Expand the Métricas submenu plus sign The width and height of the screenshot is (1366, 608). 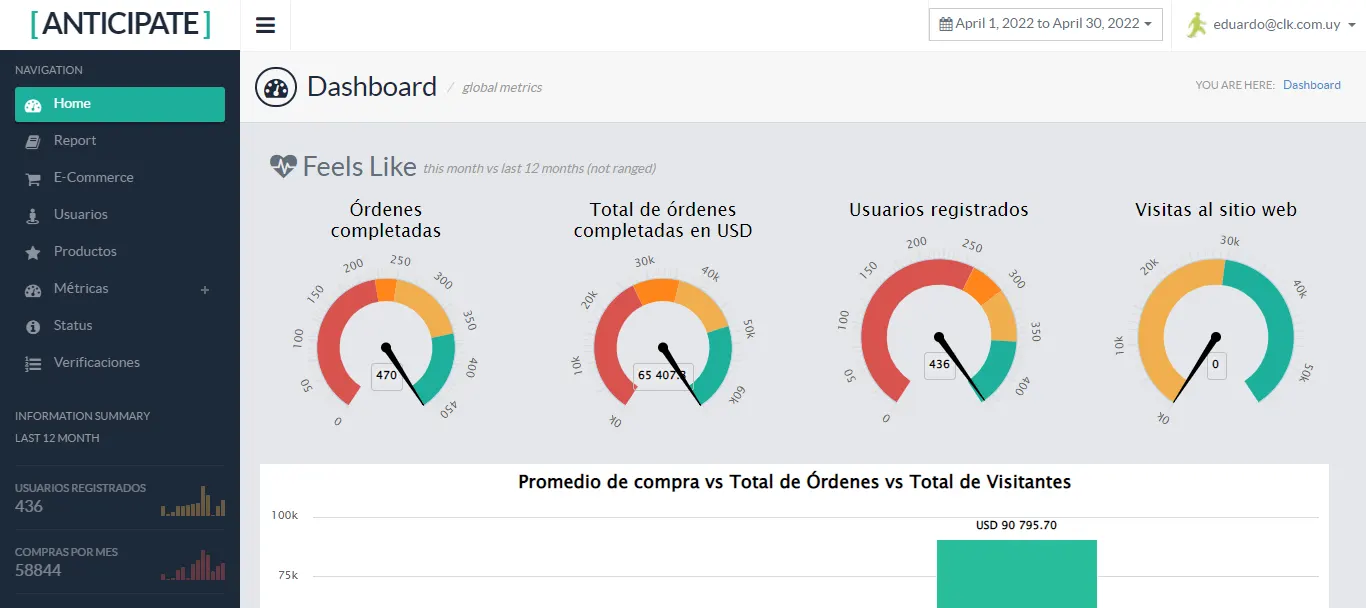205,289
